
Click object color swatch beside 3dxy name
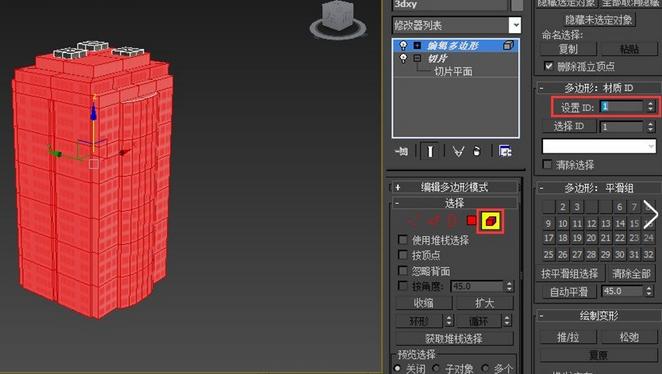click(517, 5)
